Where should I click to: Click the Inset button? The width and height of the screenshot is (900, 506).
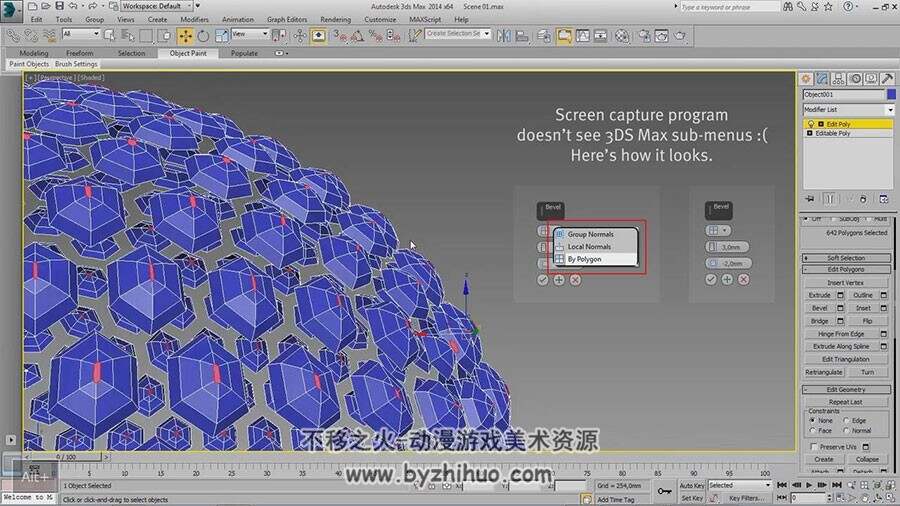click(863, 308)
